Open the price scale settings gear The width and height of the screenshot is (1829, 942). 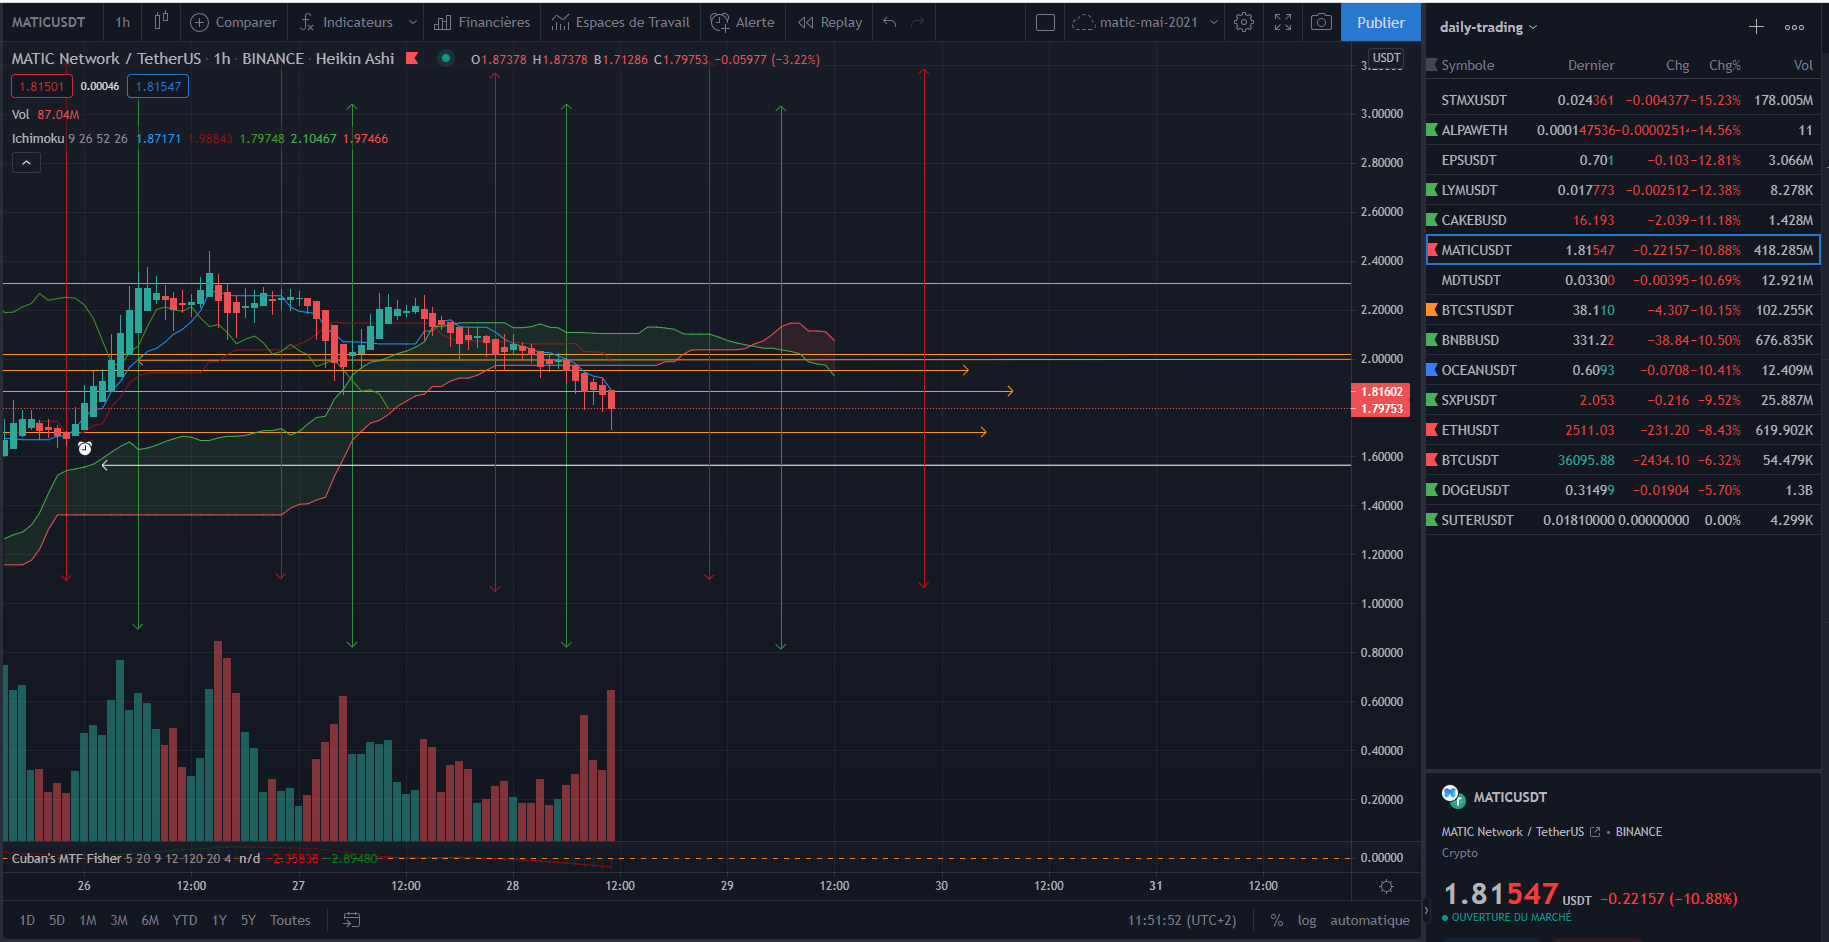(x=1386, y=886)
